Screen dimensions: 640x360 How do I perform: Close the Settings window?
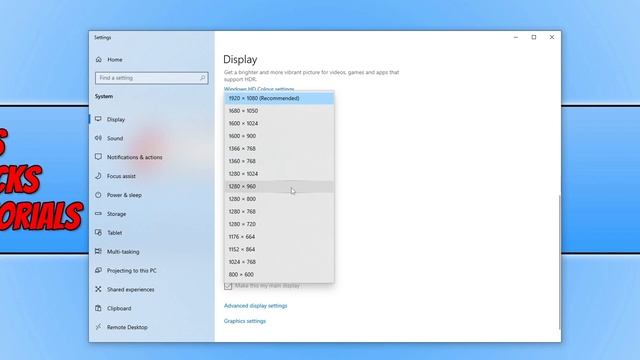coord(552,37)
